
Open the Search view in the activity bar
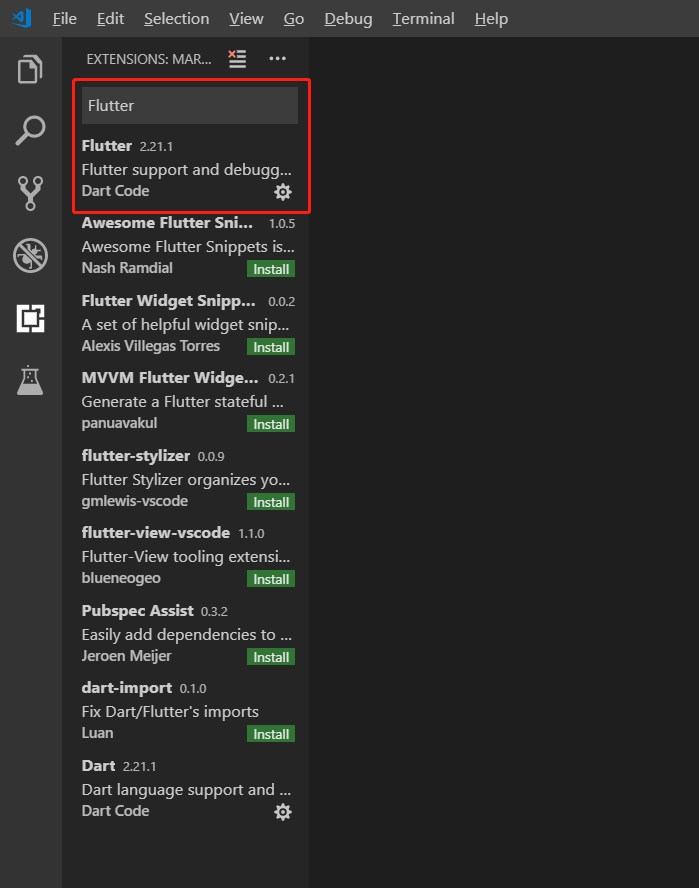tap(30, 131)
